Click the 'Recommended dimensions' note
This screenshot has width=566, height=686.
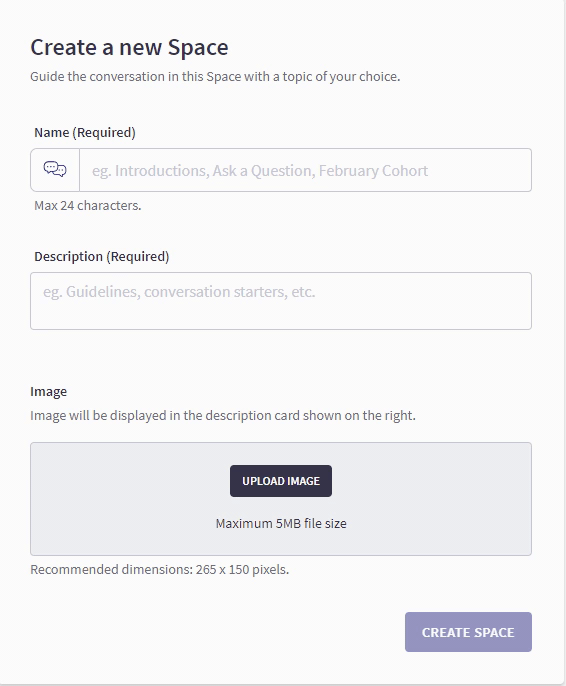click(x=160, y=570)
